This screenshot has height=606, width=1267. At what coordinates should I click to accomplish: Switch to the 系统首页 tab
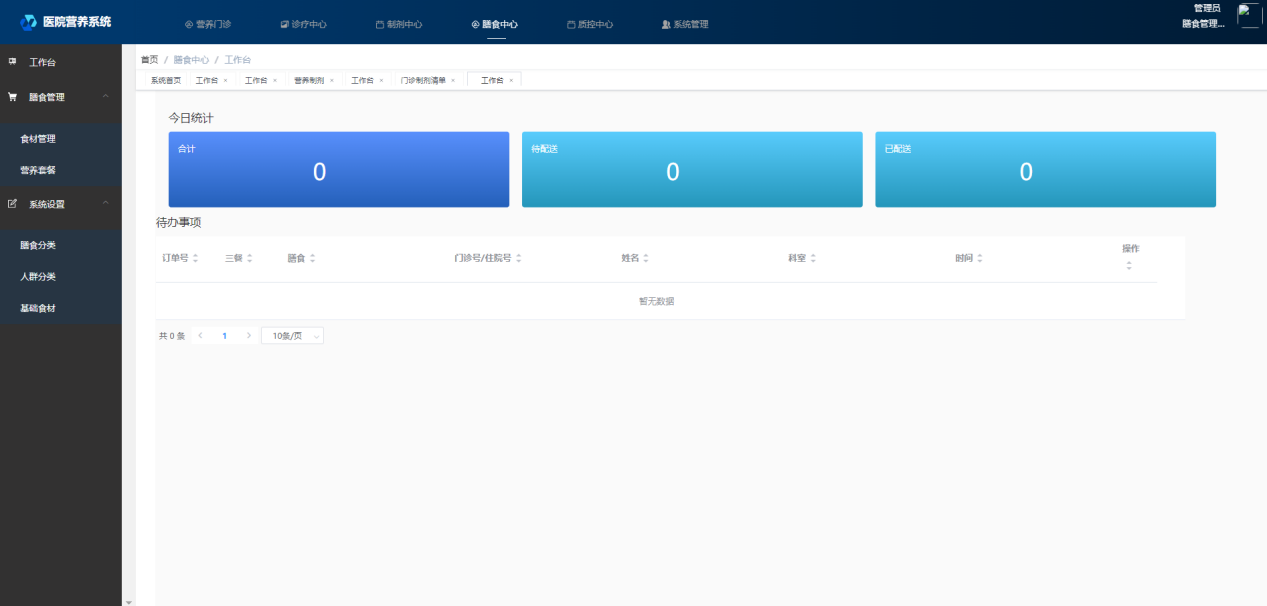click(166, 80)
